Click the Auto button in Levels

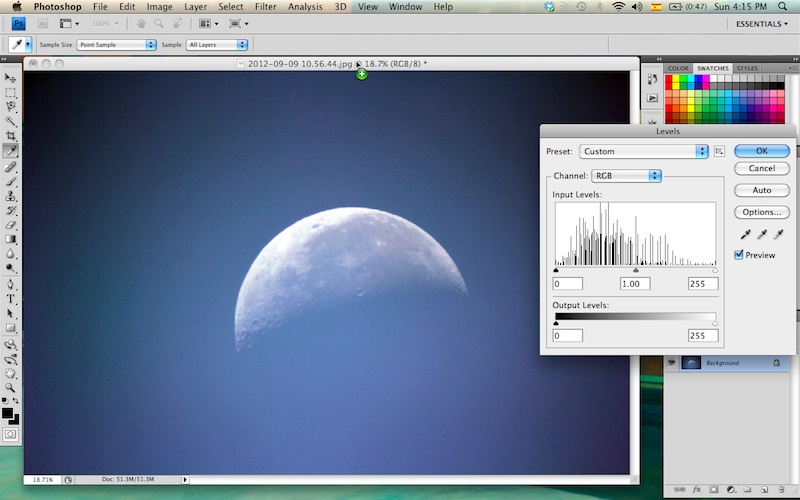(x=761, y=190)
